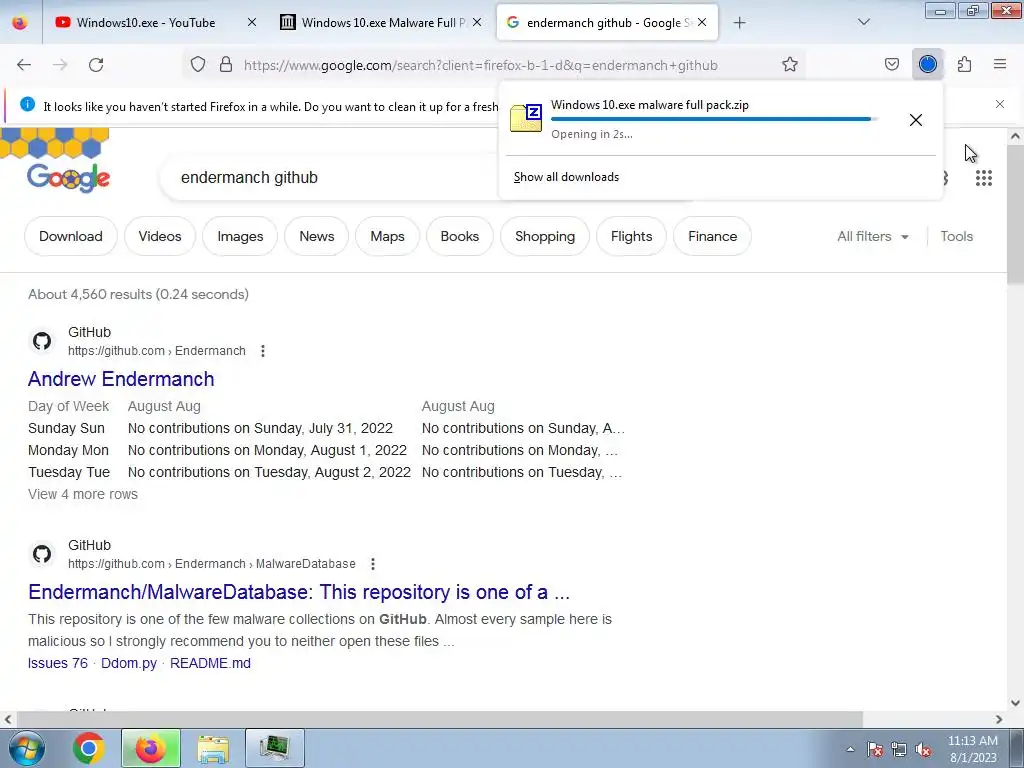Select the endermanch github Google Search tab
This screenshot has width=1024, height=768.
tap(607, 23)
